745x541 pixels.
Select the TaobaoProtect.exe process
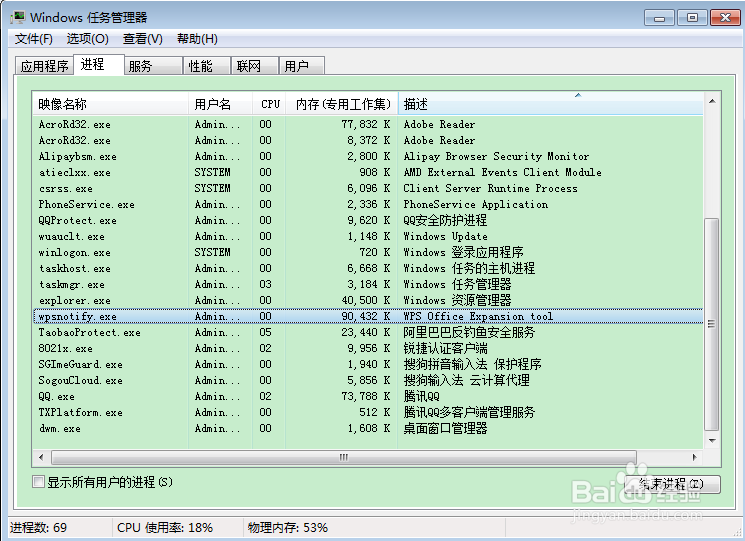368,332
